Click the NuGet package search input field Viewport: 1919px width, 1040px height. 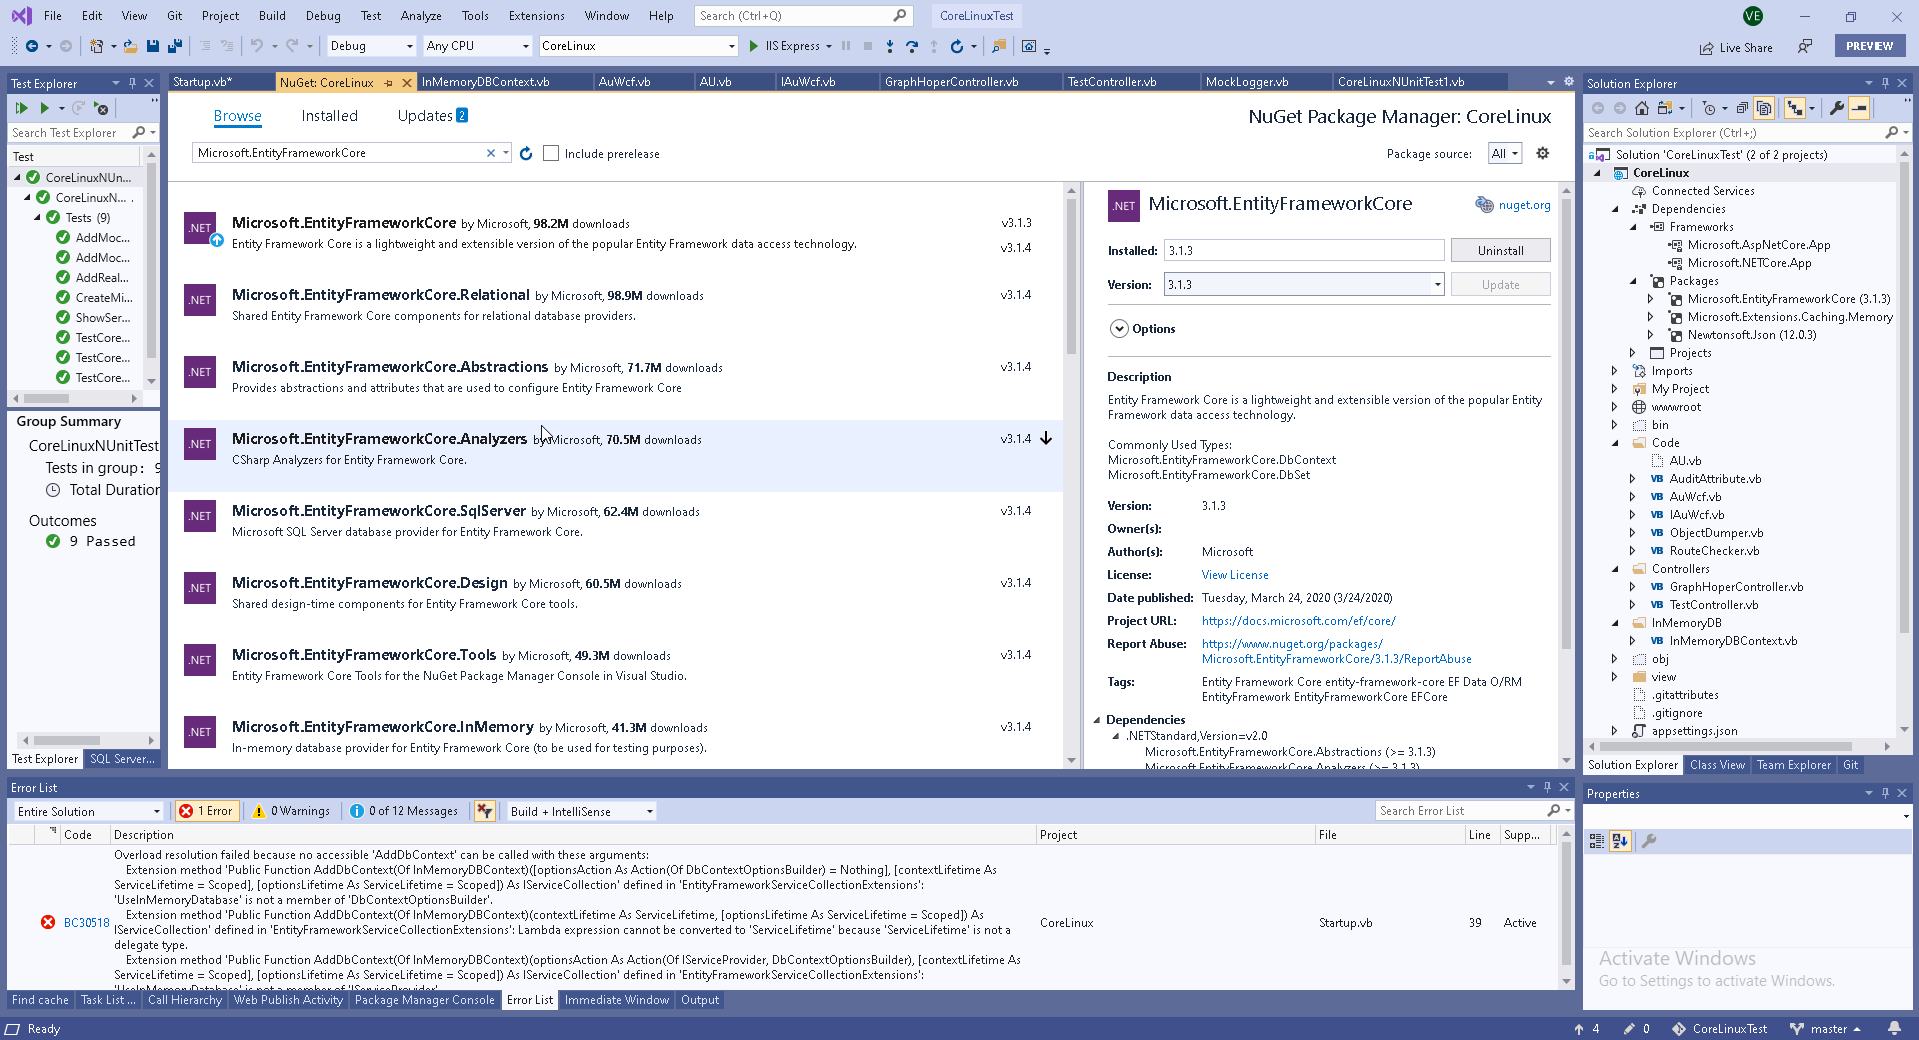(340, 153)
